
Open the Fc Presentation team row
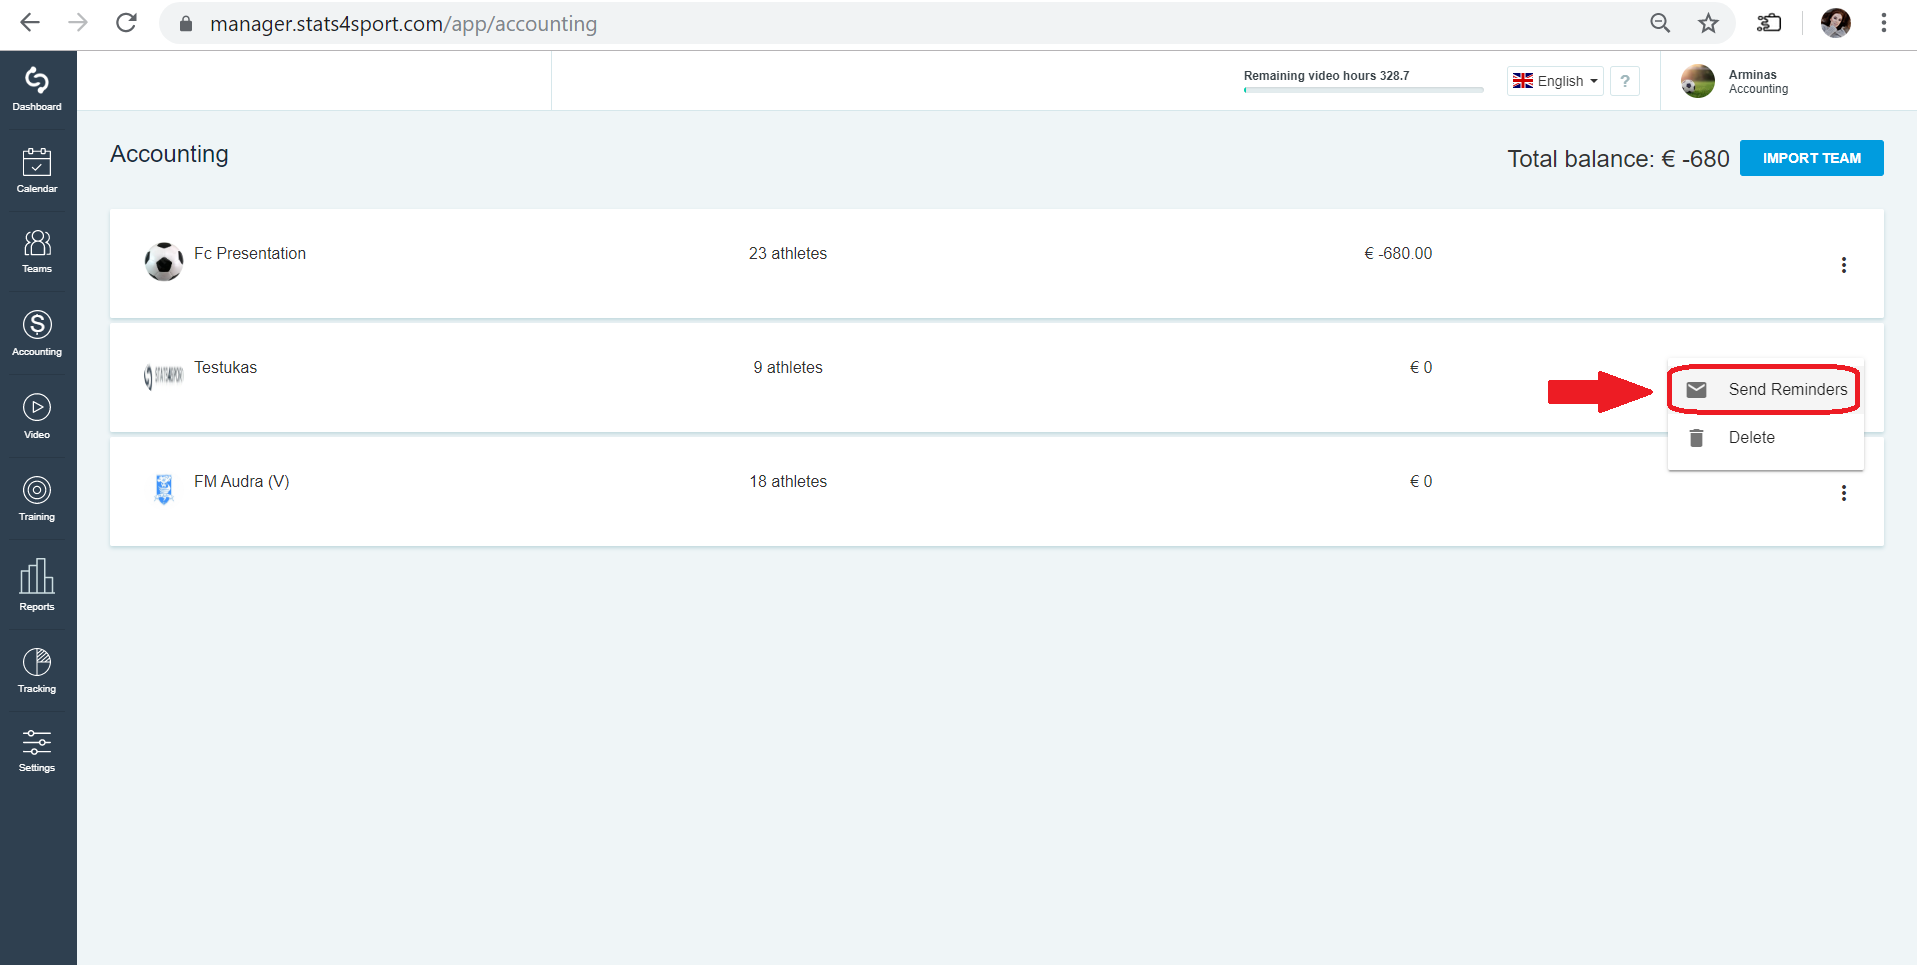coord(996,264)
